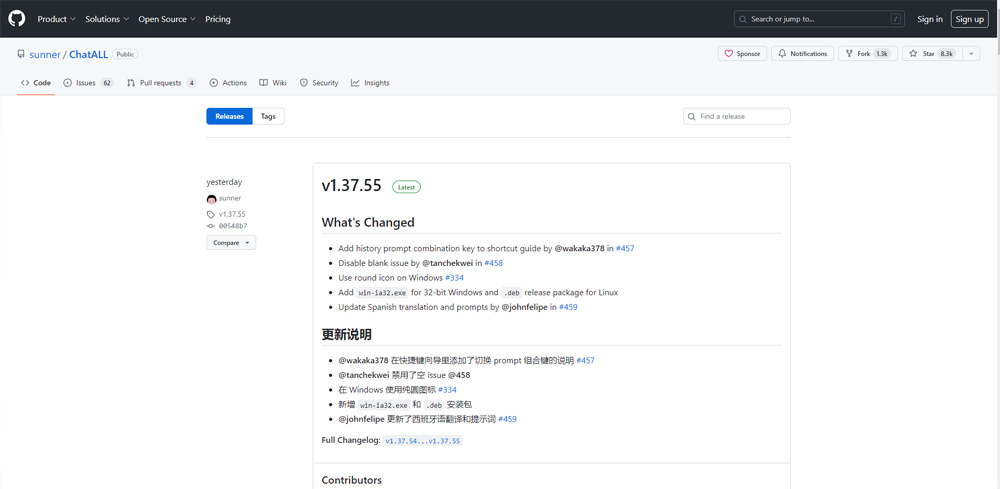Click the v1.37.55 tag in sidebar
The height and width of the screenshot is (489, 1000).
pyautogui.click(x=231, y=214)
